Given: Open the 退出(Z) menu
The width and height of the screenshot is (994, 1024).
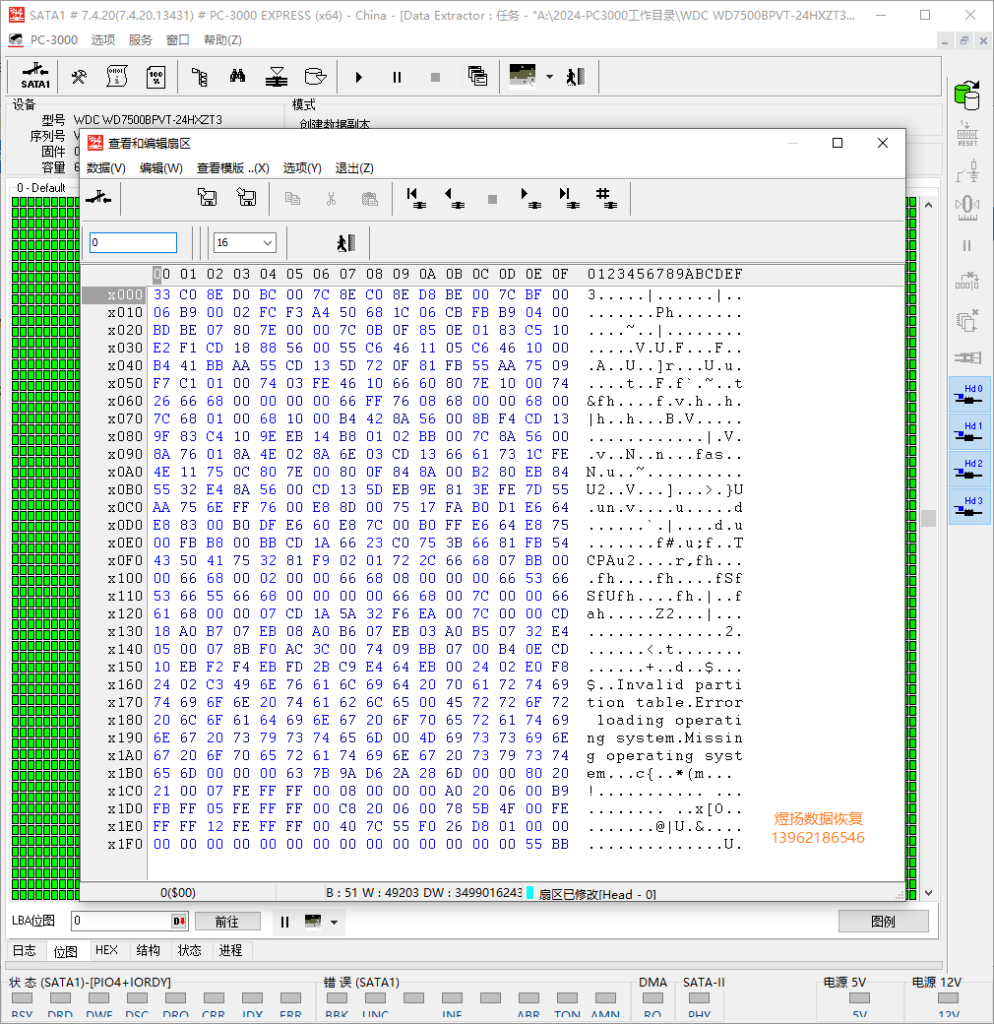Looking at the screenshot, I should coord(355,168).
